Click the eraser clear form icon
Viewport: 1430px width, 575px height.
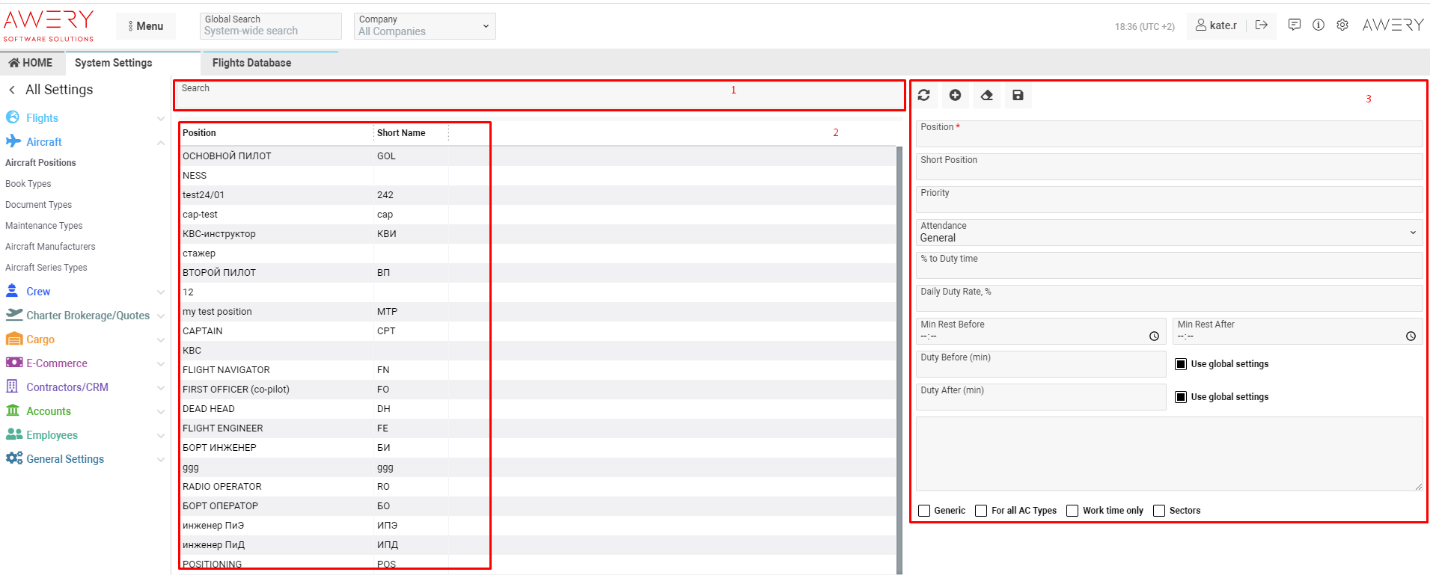986,95
